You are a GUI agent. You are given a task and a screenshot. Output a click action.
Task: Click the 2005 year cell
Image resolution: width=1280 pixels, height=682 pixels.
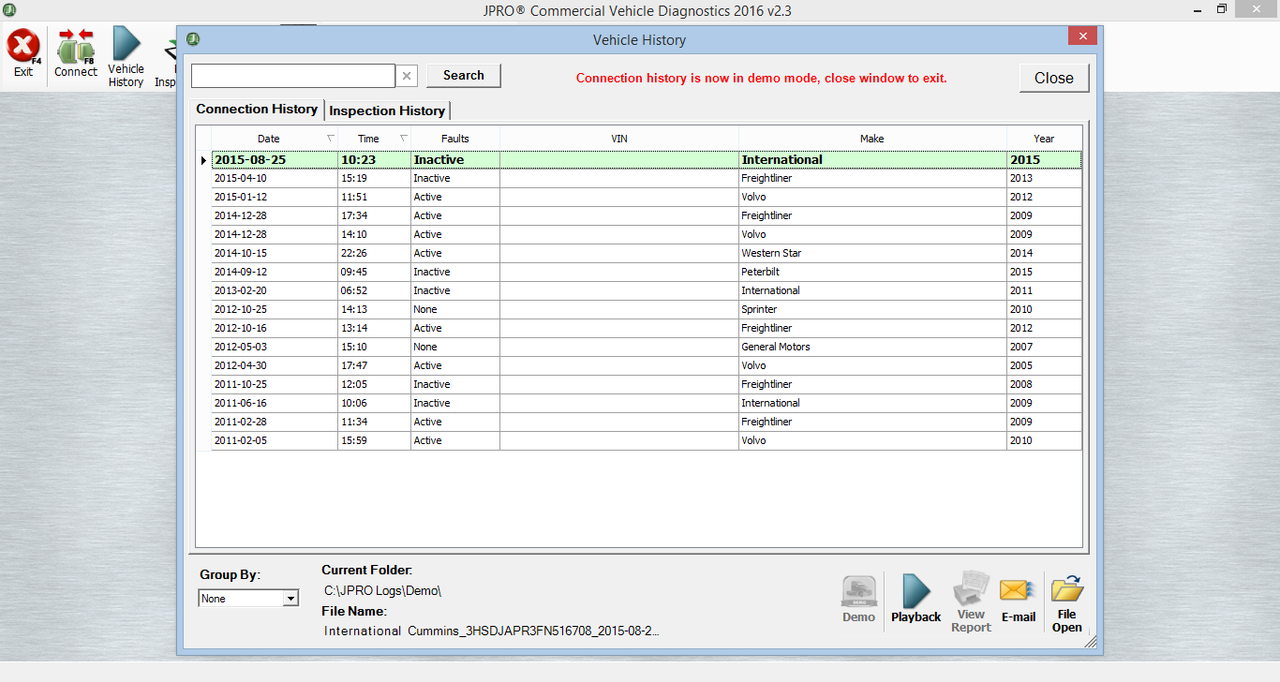click(x=1044, y=365)
